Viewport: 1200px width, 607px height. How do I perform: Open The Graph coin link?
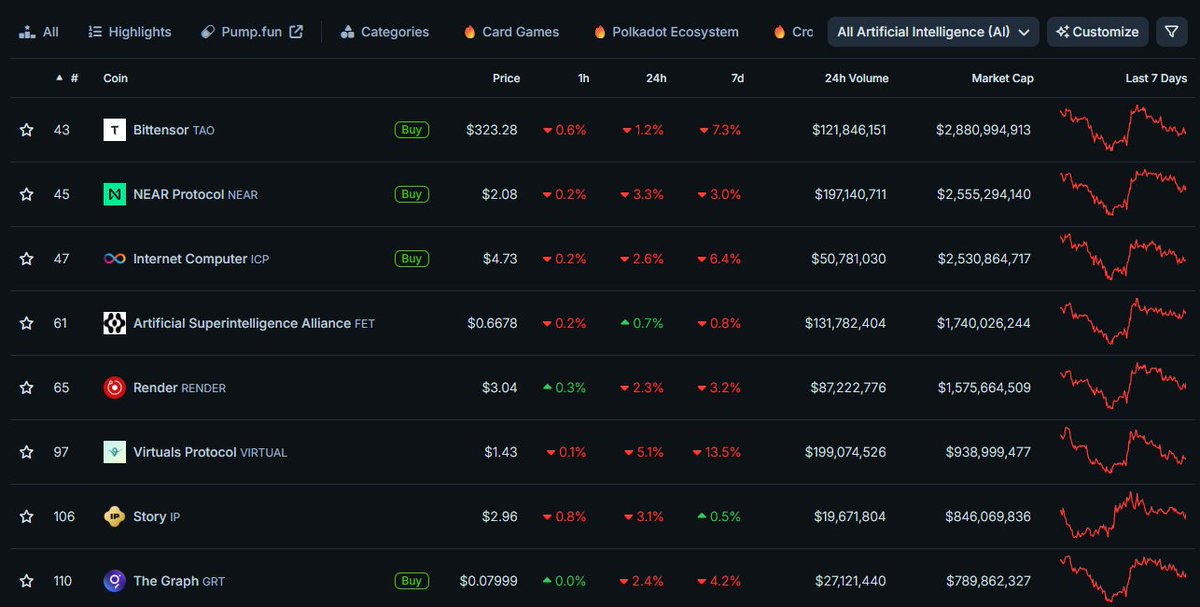pos(179,581)
